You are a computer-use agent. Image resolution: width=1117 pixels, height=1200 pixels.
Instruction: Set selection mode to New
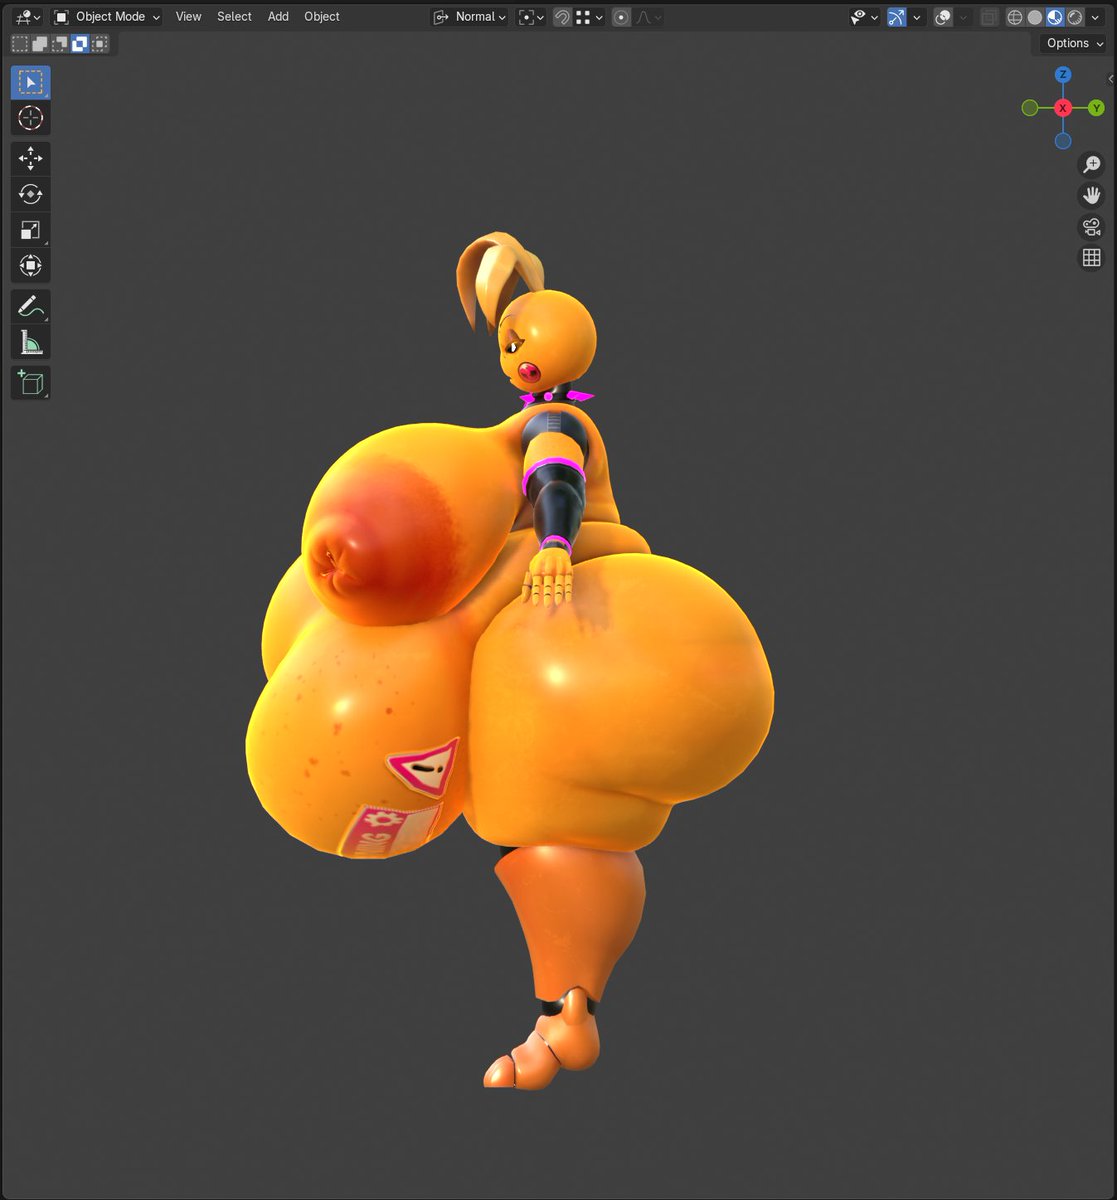[20, 43]
